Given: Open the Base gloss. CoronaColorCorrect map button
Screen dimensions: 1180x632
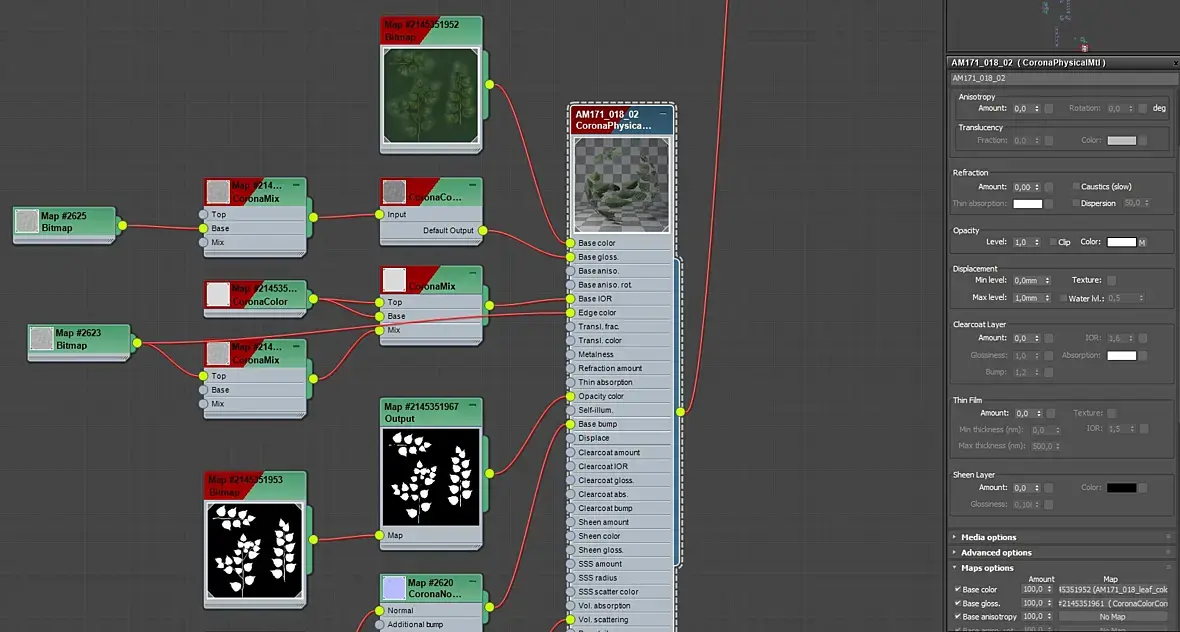Looking at the screenshot, I should click(1113, 603).
